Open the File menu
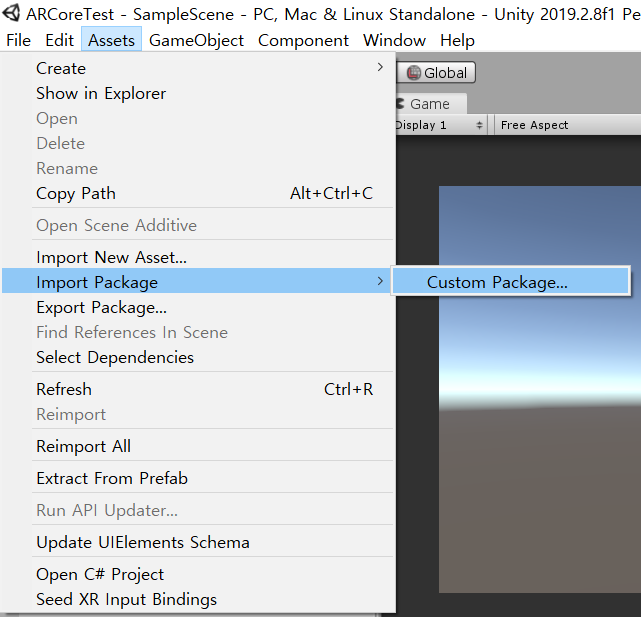 (18, 40)
